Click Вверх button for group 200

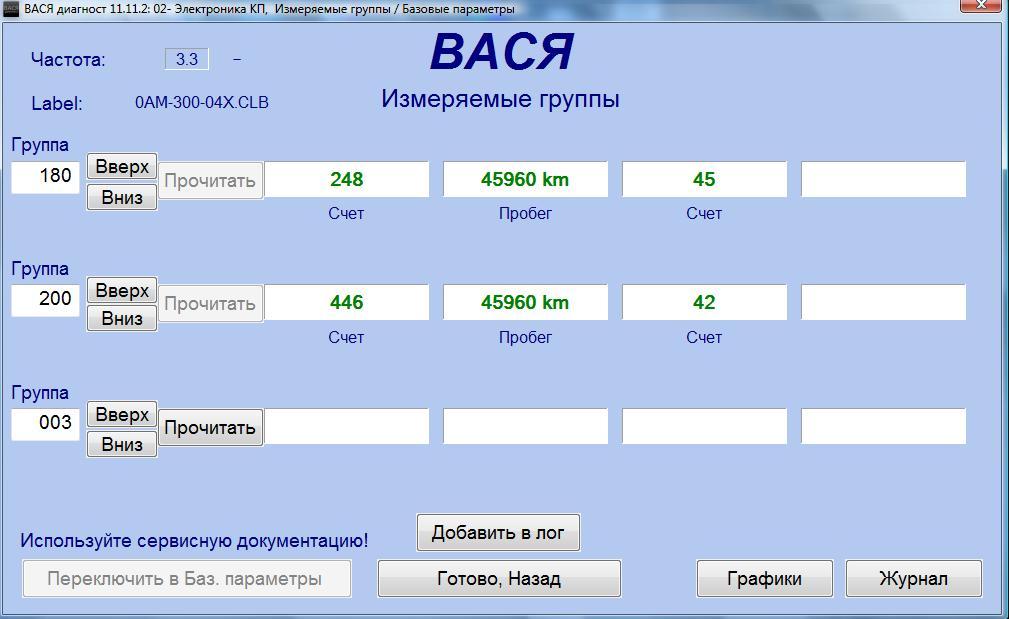point(122,291)
